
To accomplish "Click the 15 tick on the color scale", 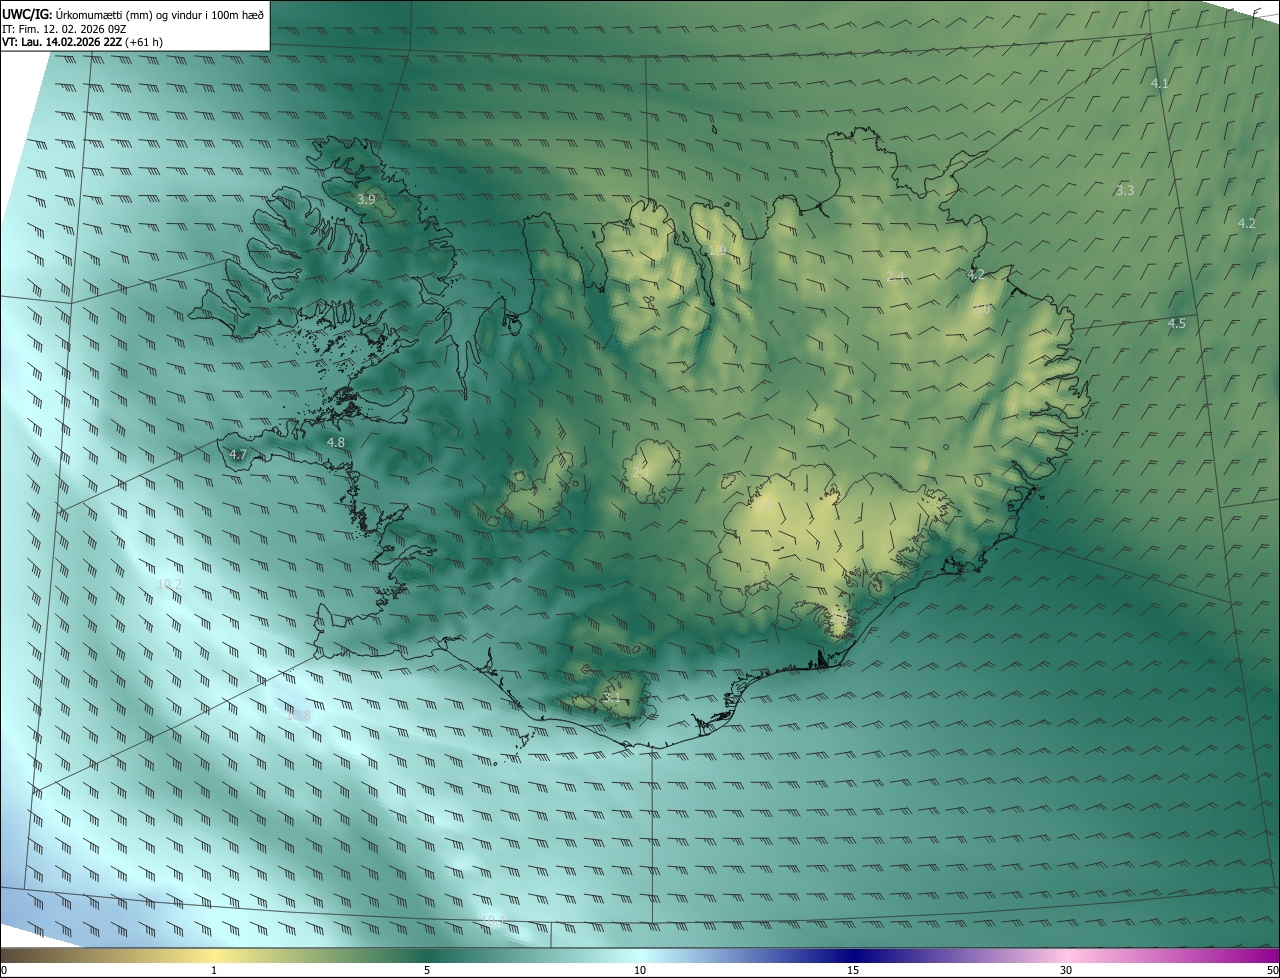I will [853, 970].
